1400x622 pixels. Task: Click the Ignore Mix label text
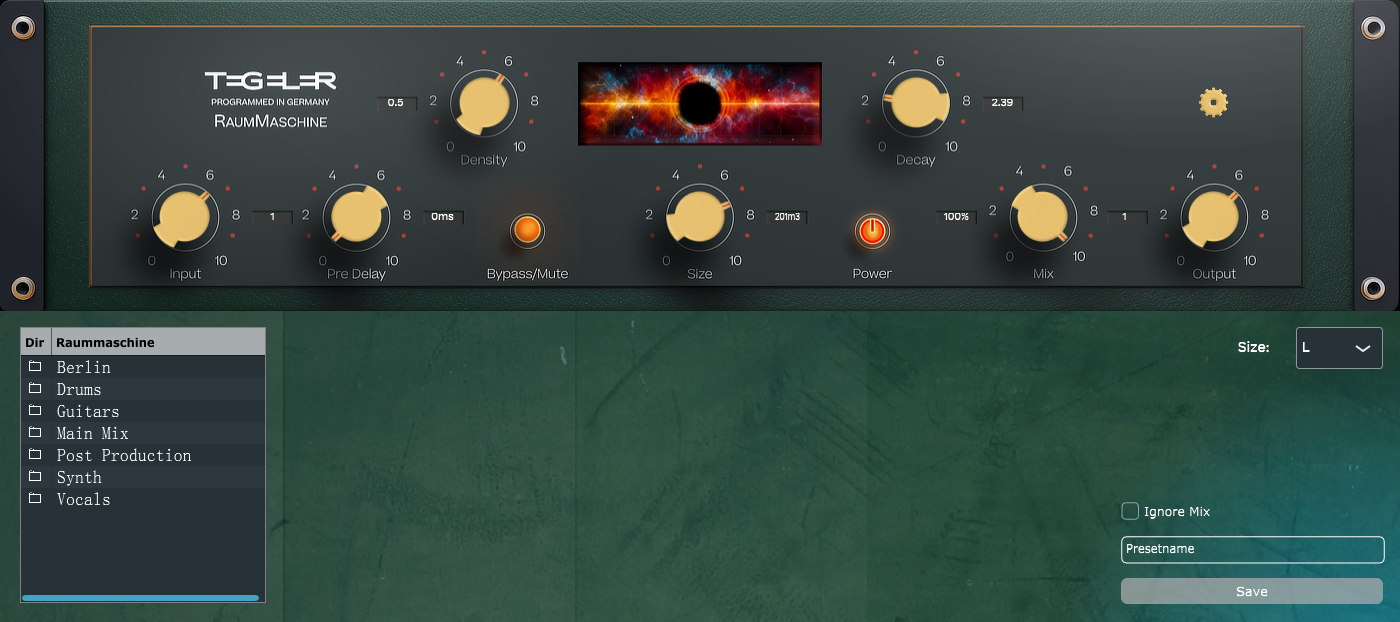(x=1177, y=511)
